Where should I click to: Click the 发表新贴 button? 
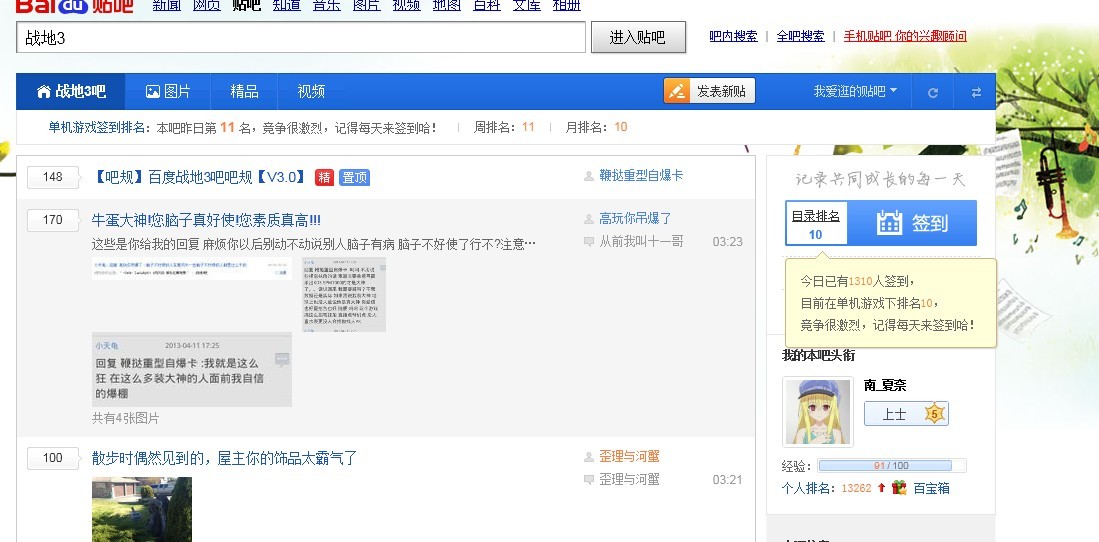tap(709, 91)
